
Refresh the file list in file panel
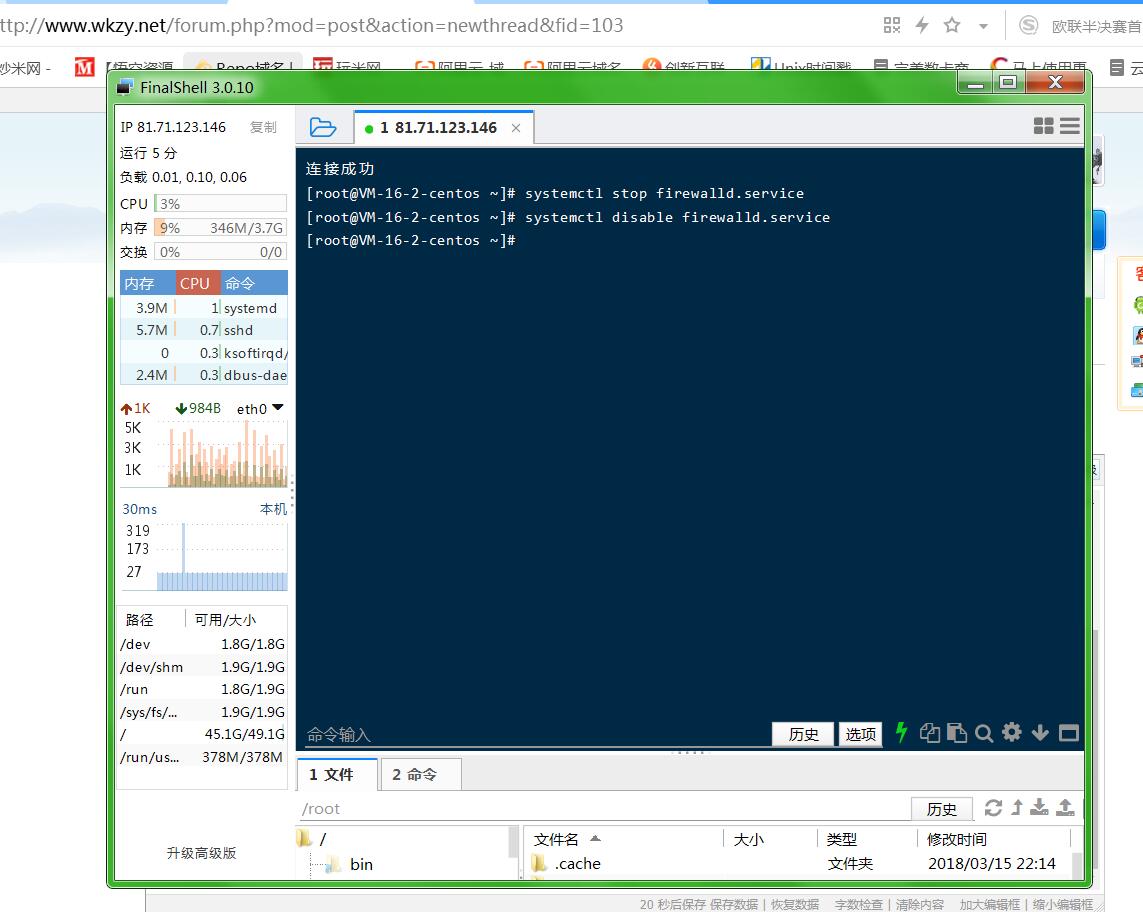pos(993,808)
